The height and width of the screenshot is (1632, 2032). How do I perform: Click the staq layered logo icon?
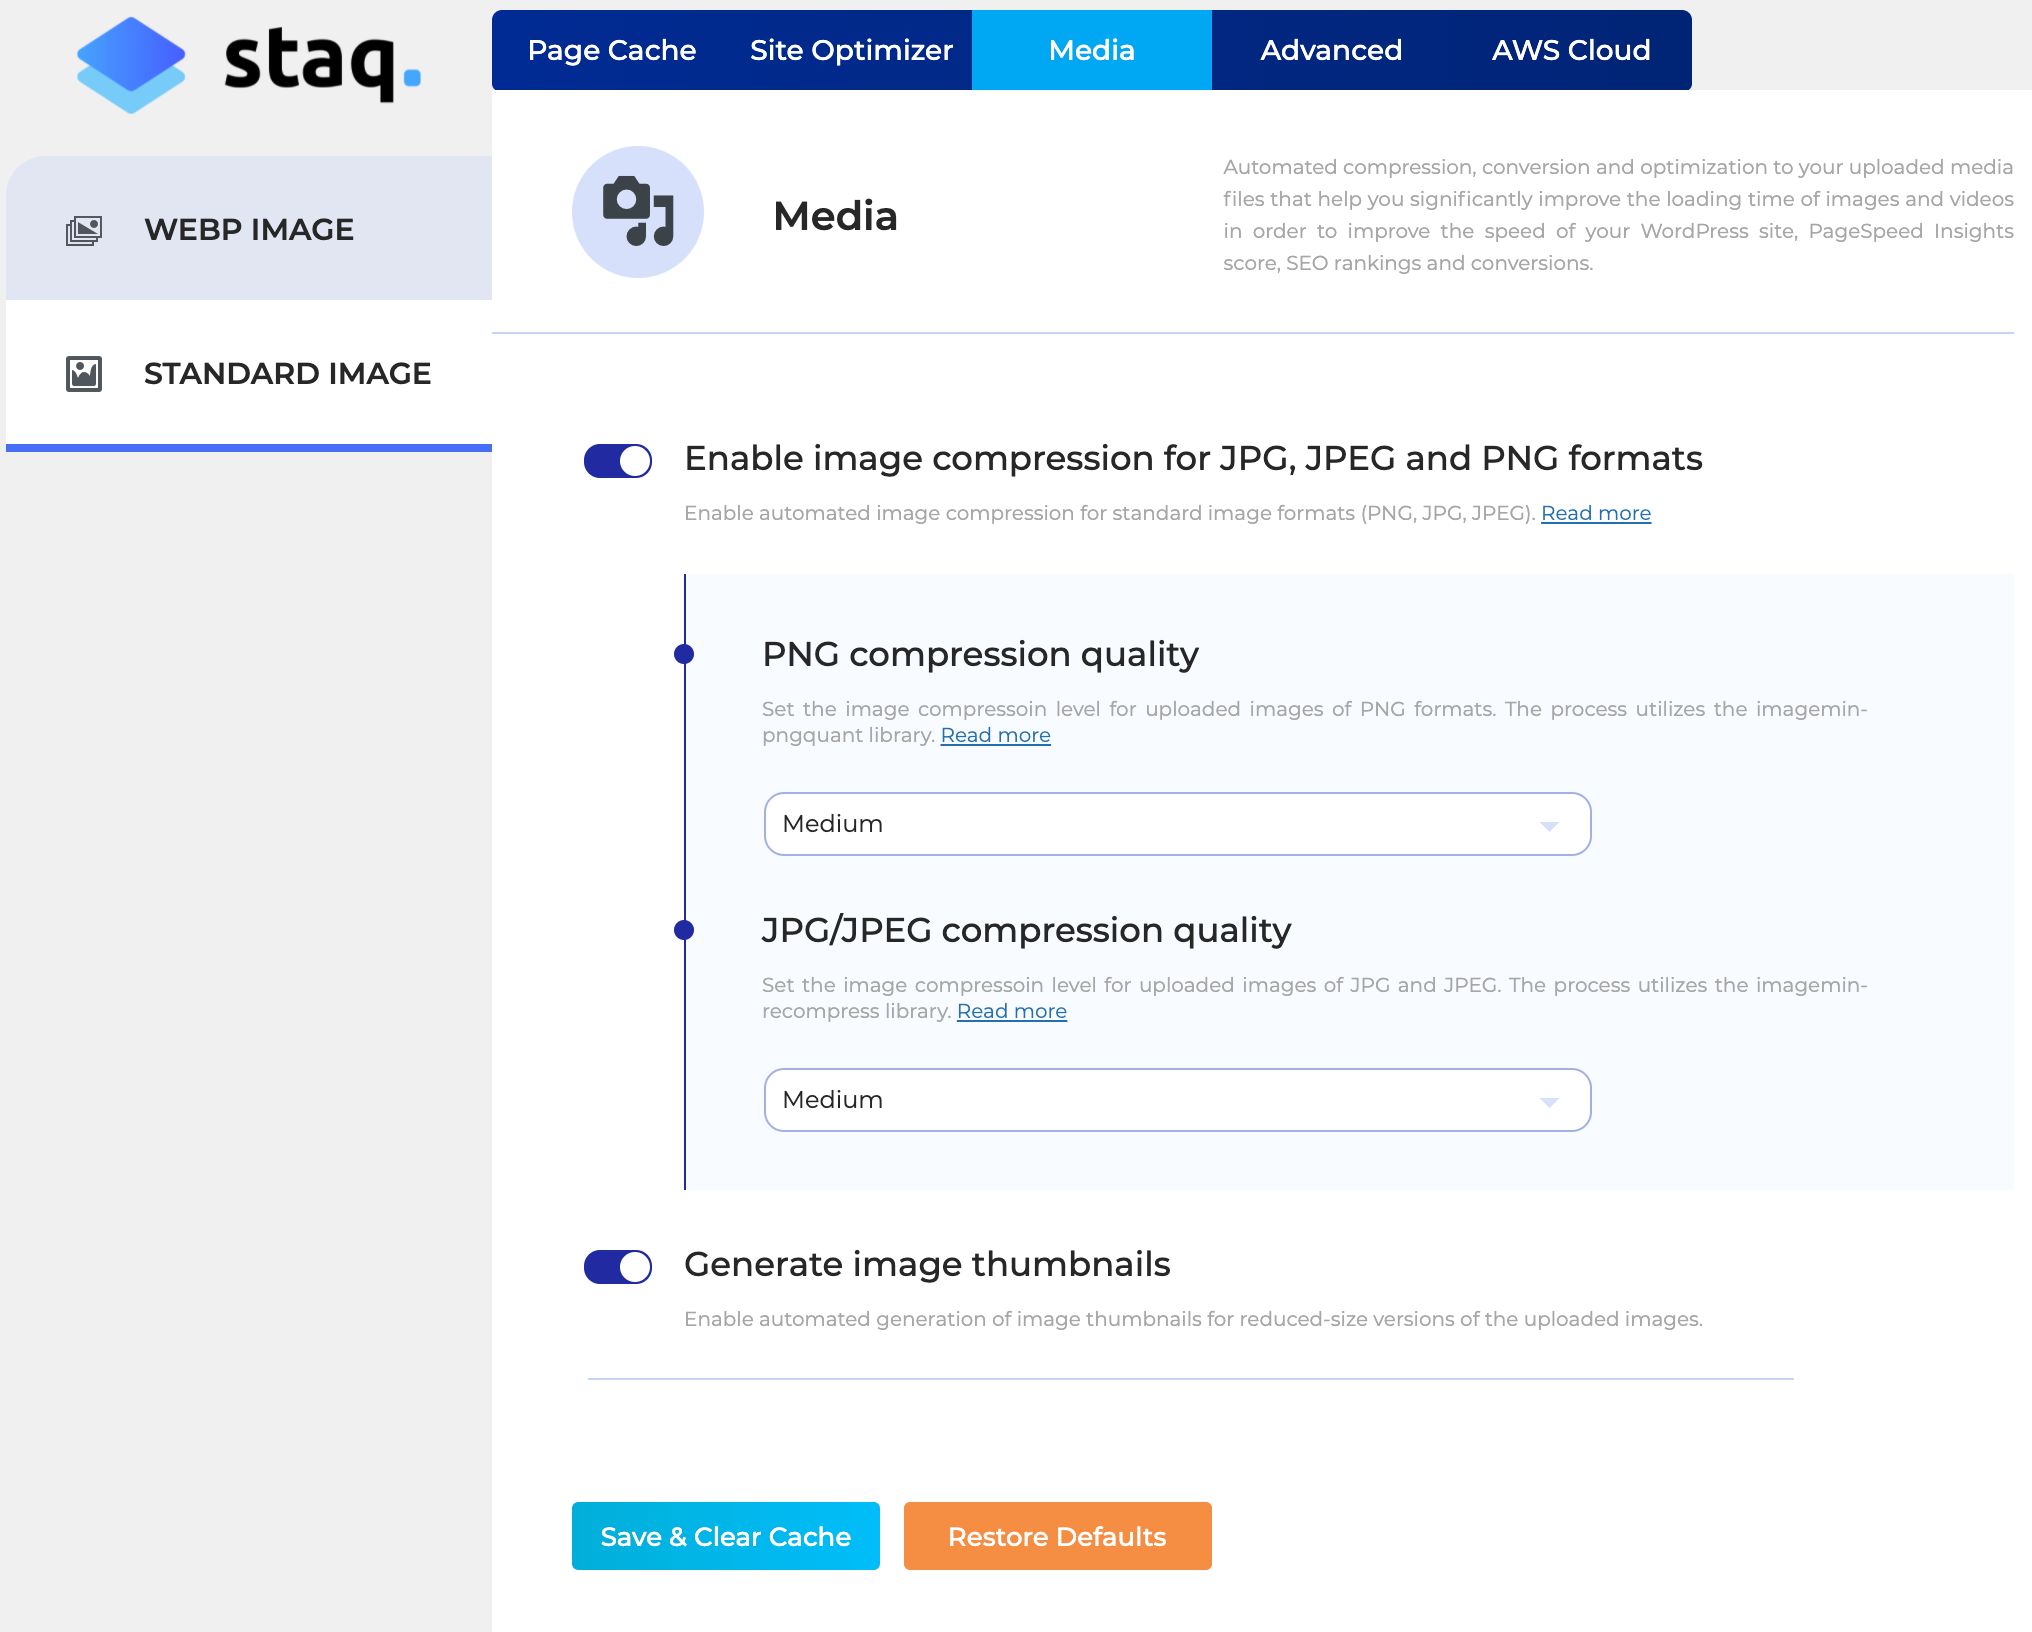[131, 65]
